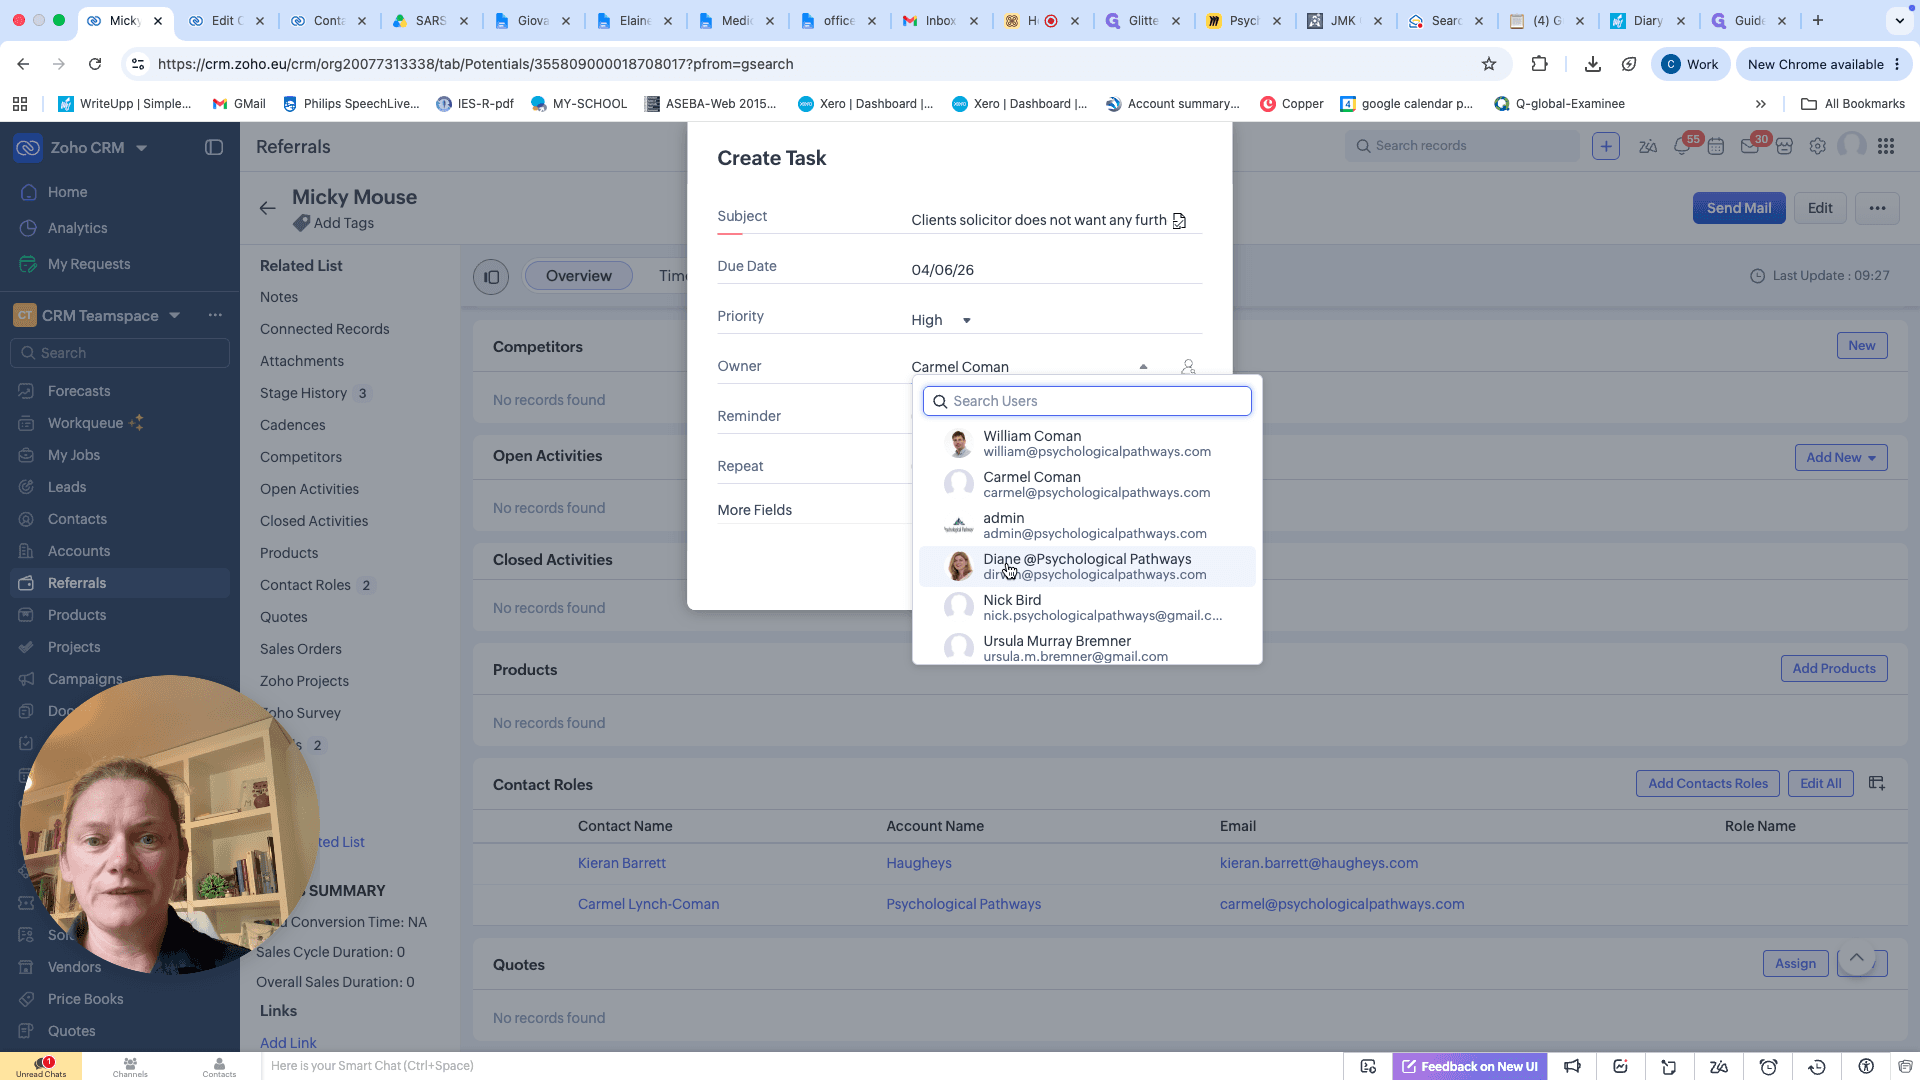Open Channels in bottom bar
Screen dimensions: 1920x1080
click(x=130, y=1066)
